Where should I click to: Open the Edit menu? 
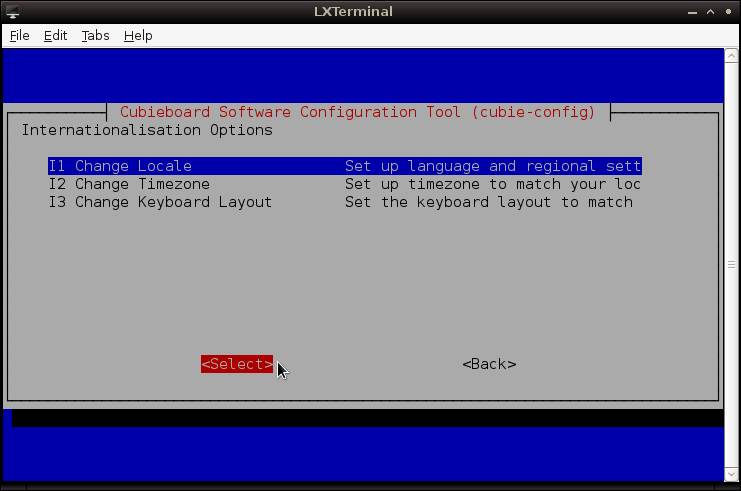click(55, 35)
